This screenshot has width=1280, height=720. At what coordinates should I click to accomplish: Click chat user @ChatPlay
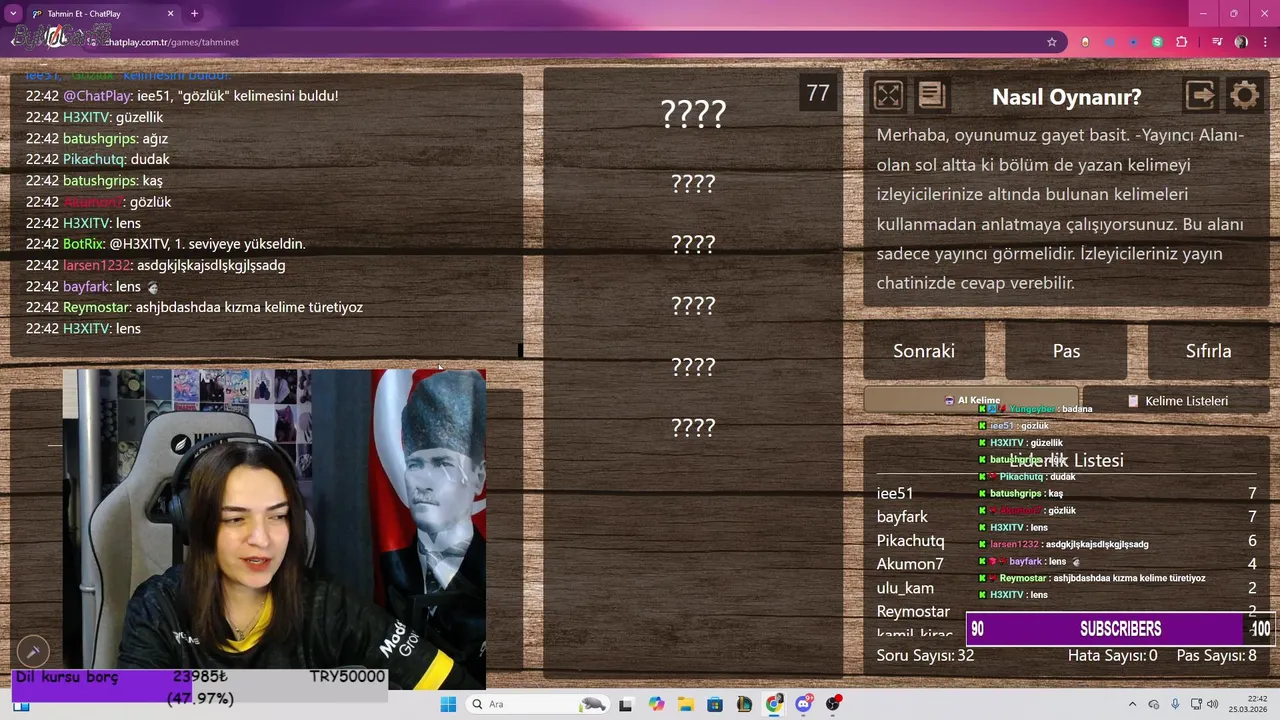click(97, 96)
